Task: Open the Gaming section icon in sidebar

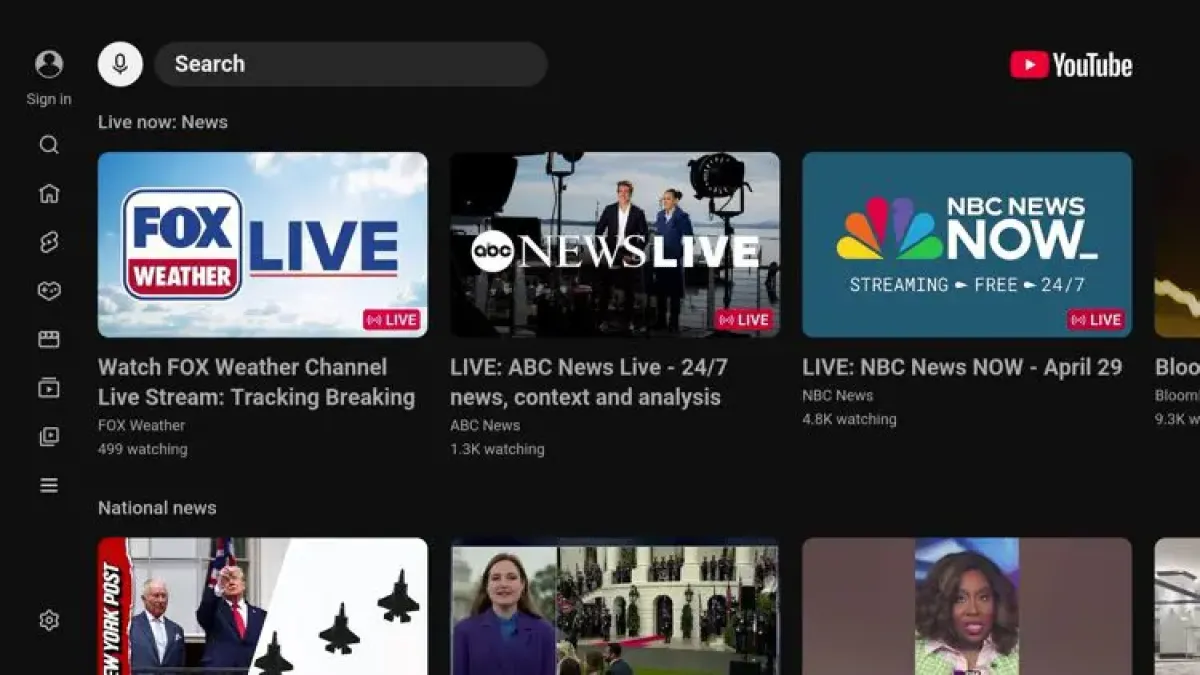Action: coord(49,291)
